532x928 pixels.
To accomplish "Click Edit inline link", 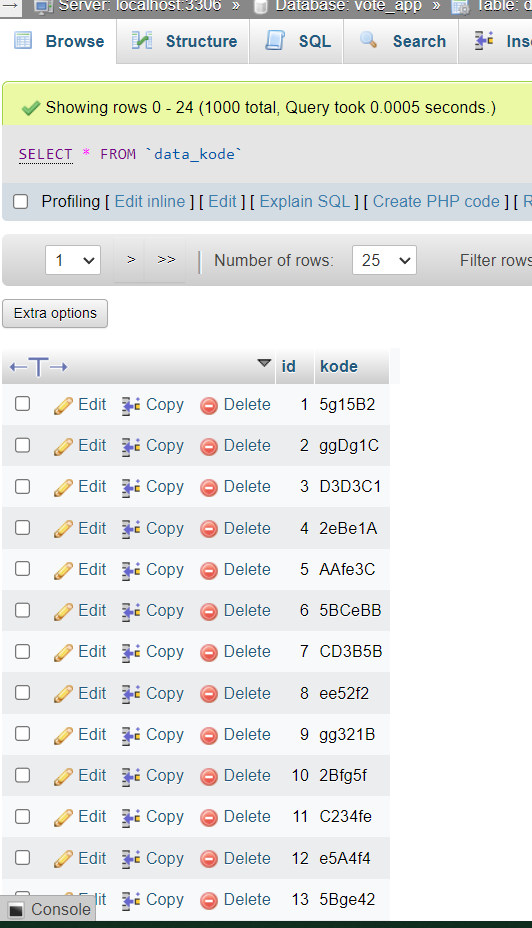I will point(150,202).
